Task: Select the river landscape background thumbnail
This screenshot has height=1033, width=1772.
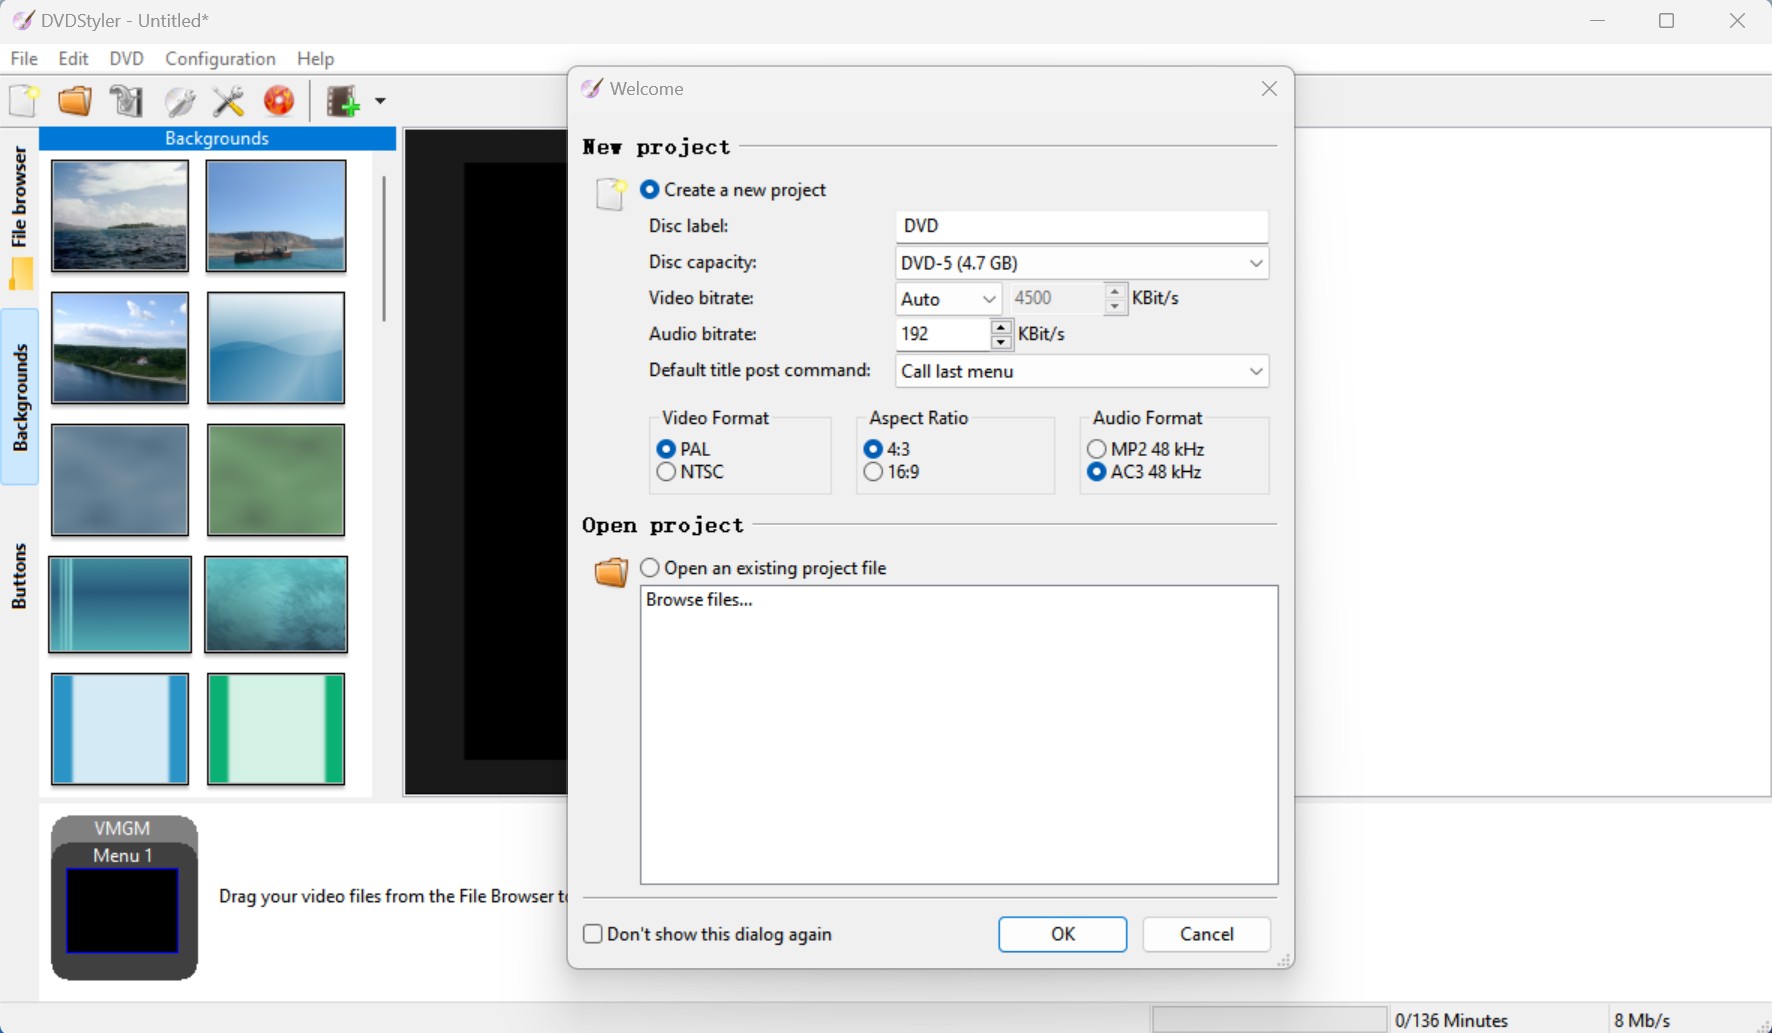Action: coord(120,348)
